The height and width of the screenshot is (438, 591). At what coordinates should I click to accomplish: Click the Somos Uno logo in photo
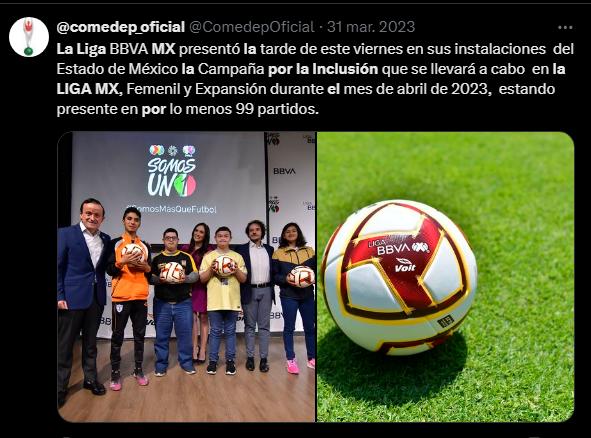coord(172,171)
